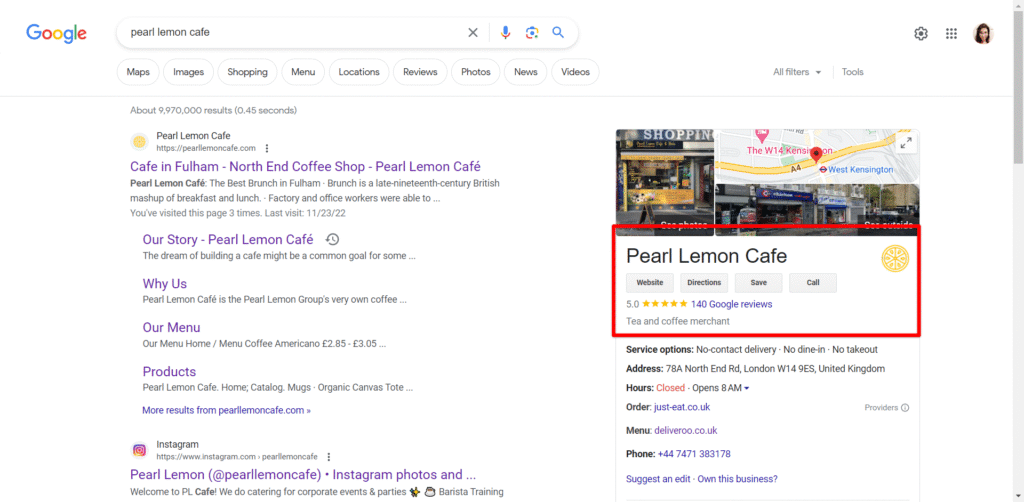Select the Images filter tab
The height and width of the screenshot is (502, 1024).
[x=188, y=72]
